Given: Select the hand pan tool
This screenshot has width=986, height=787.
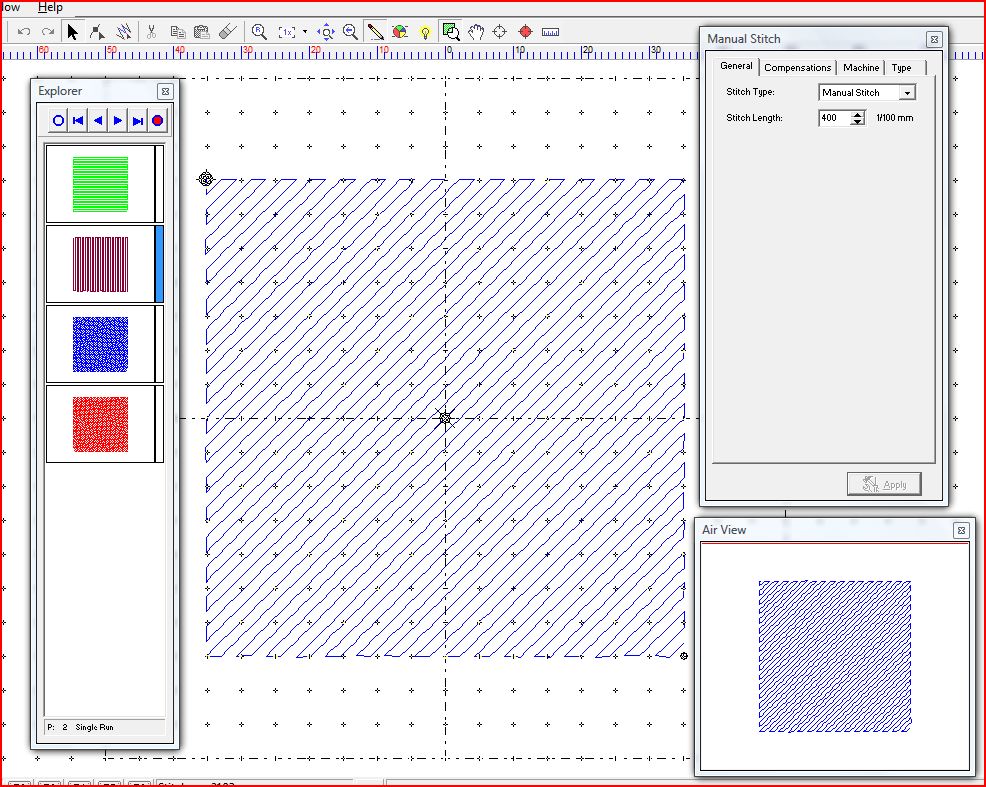Looking at the screenshot, I should click(x=476, y=31).
